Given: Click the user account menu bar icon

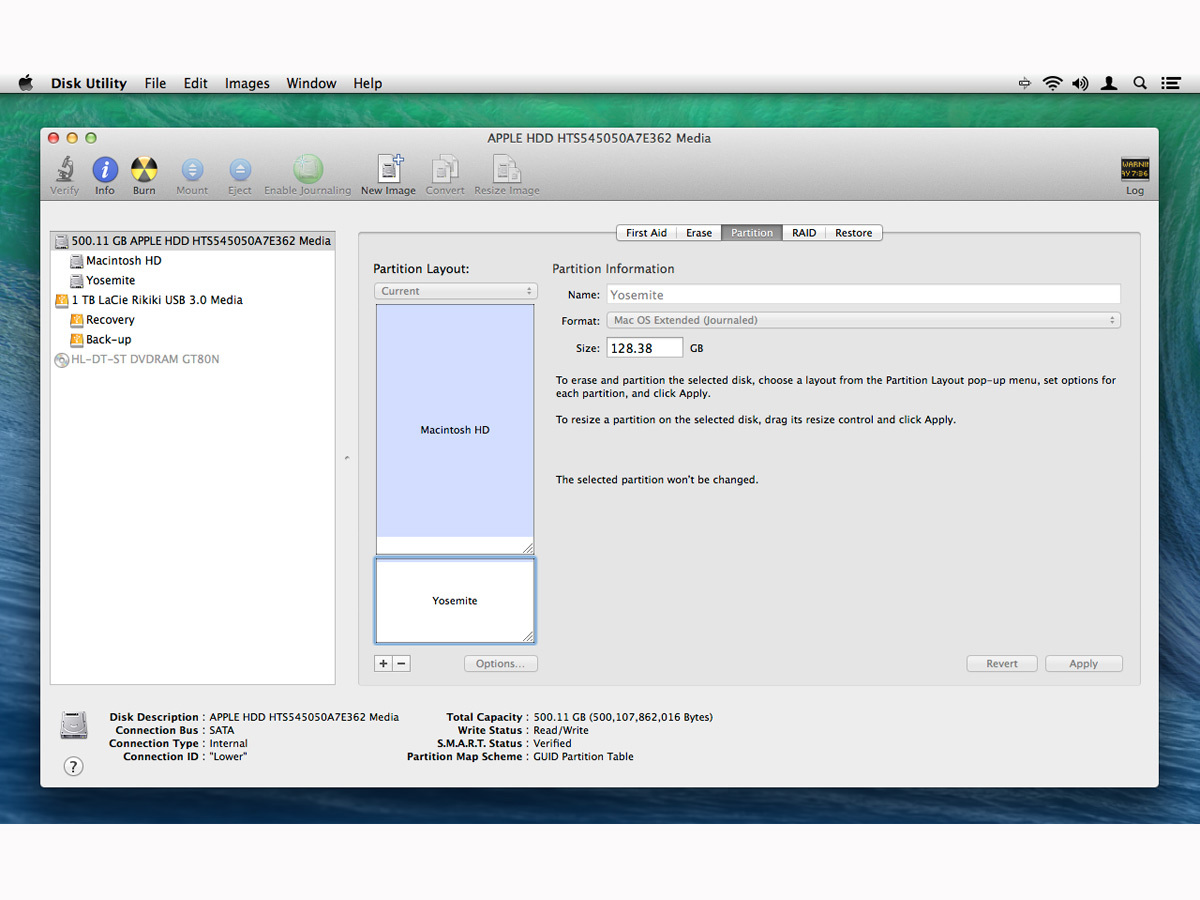Looking at the screenshot, I should pyautogui.click(x=1109, y=84).
